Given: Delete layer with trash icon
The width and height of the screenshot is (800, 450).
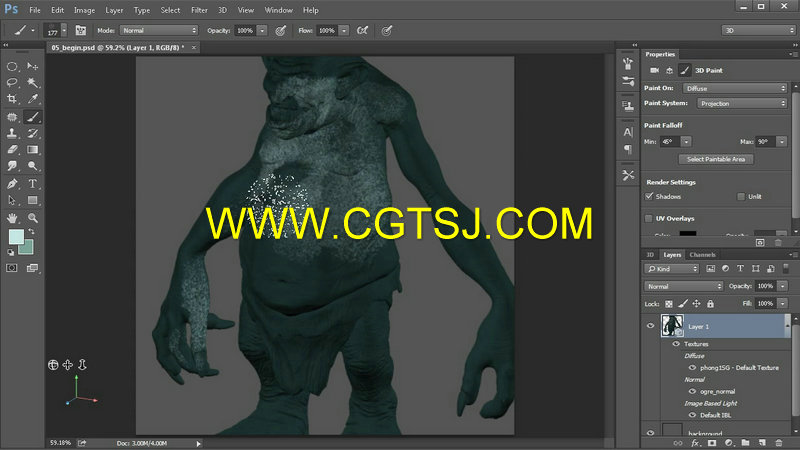Looking at the screenshot, I should [779, 443].
